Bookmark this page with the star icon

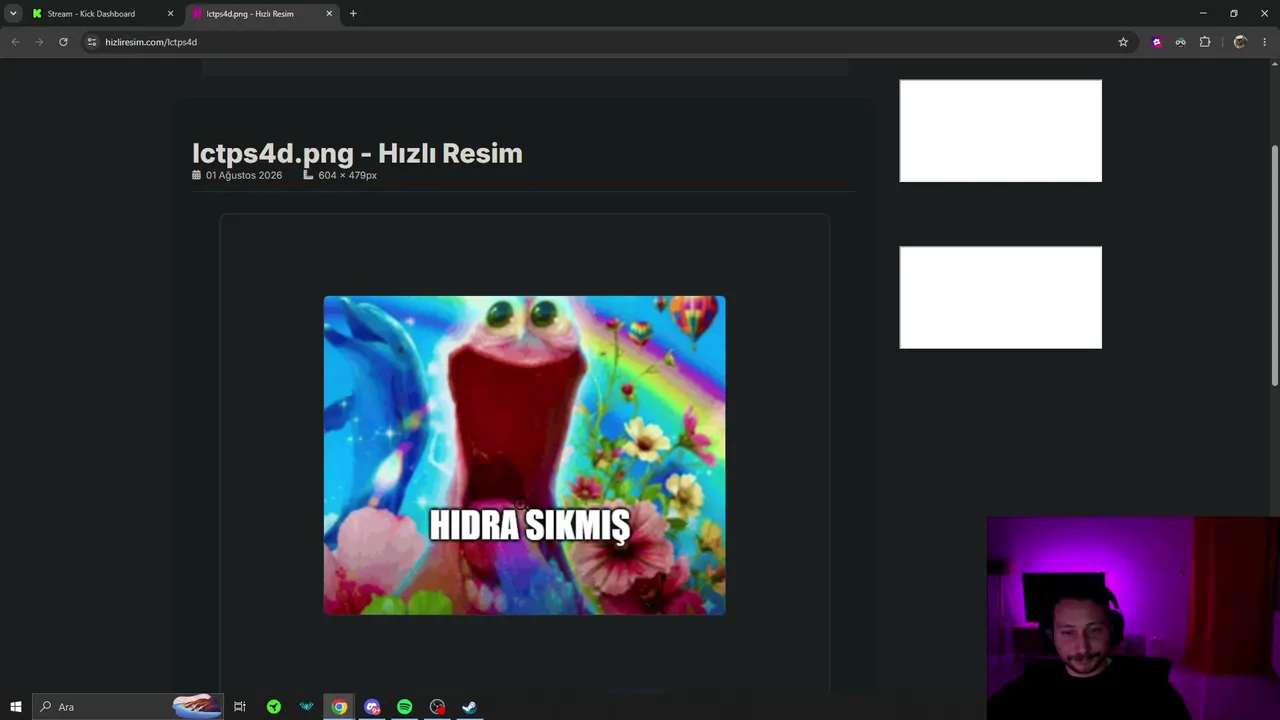1123,42
